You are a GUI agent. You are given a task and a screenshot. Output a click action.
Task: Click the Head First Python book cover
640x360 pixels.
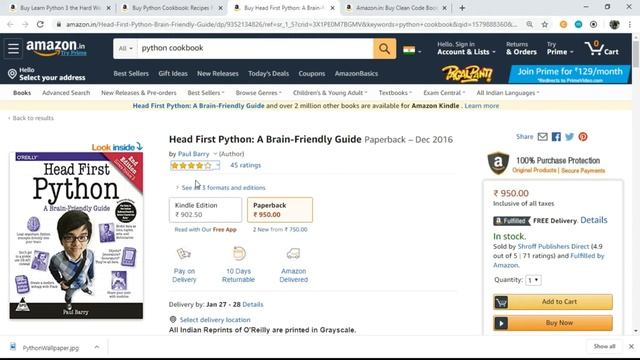pyautogui.click(x=76, y=236)
